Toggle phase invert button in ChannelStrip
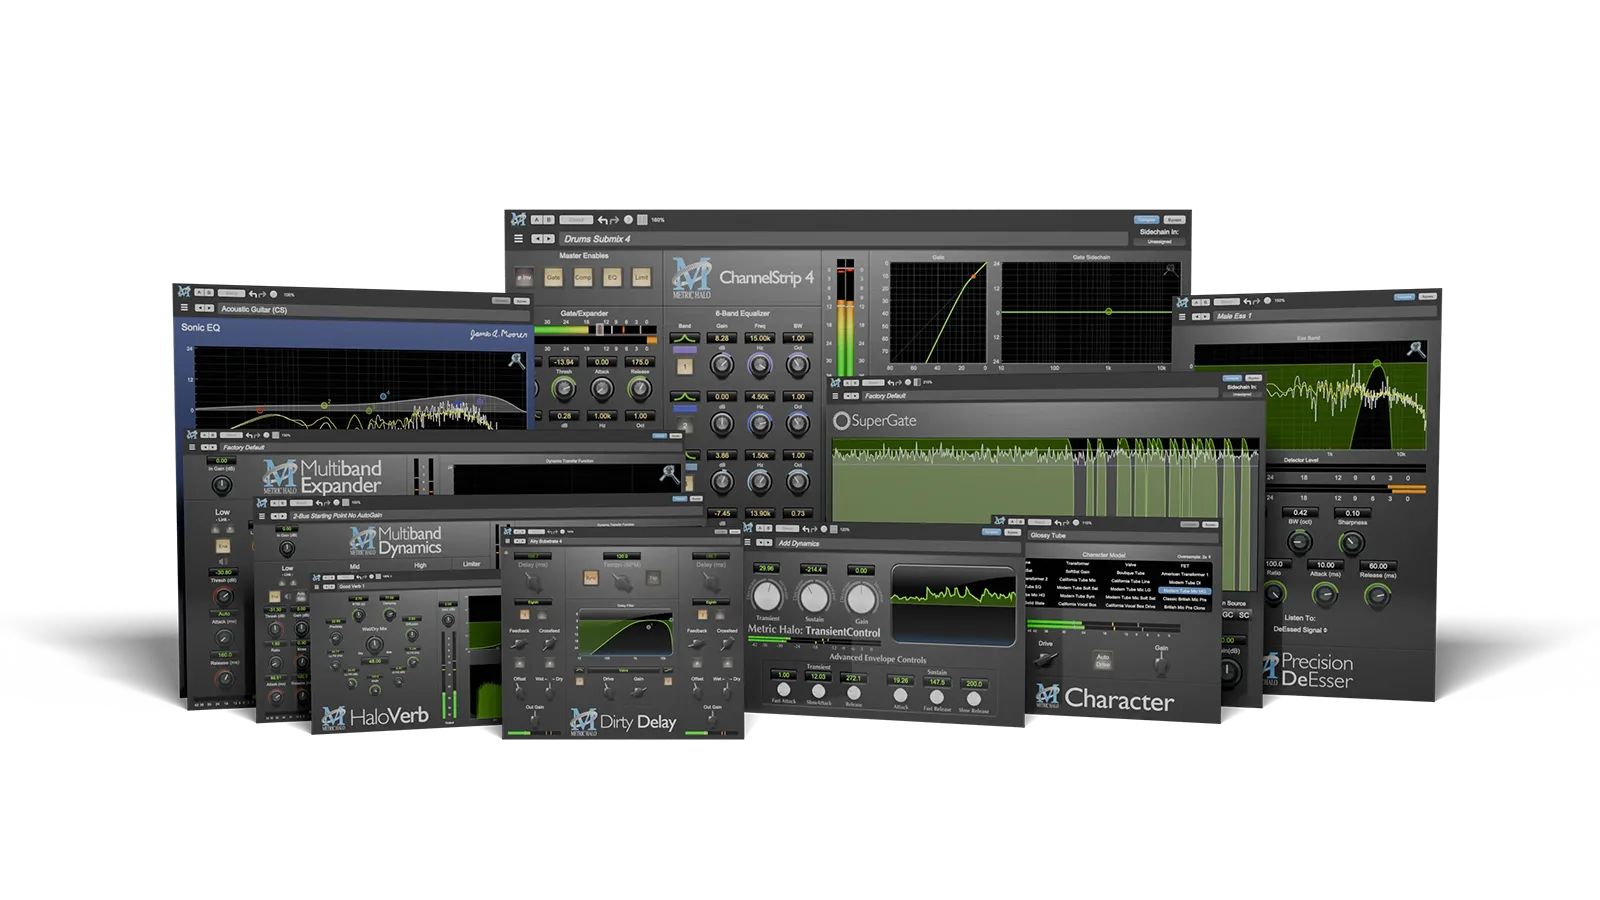This screenshot has height=900, width=1600. (524, 277)
